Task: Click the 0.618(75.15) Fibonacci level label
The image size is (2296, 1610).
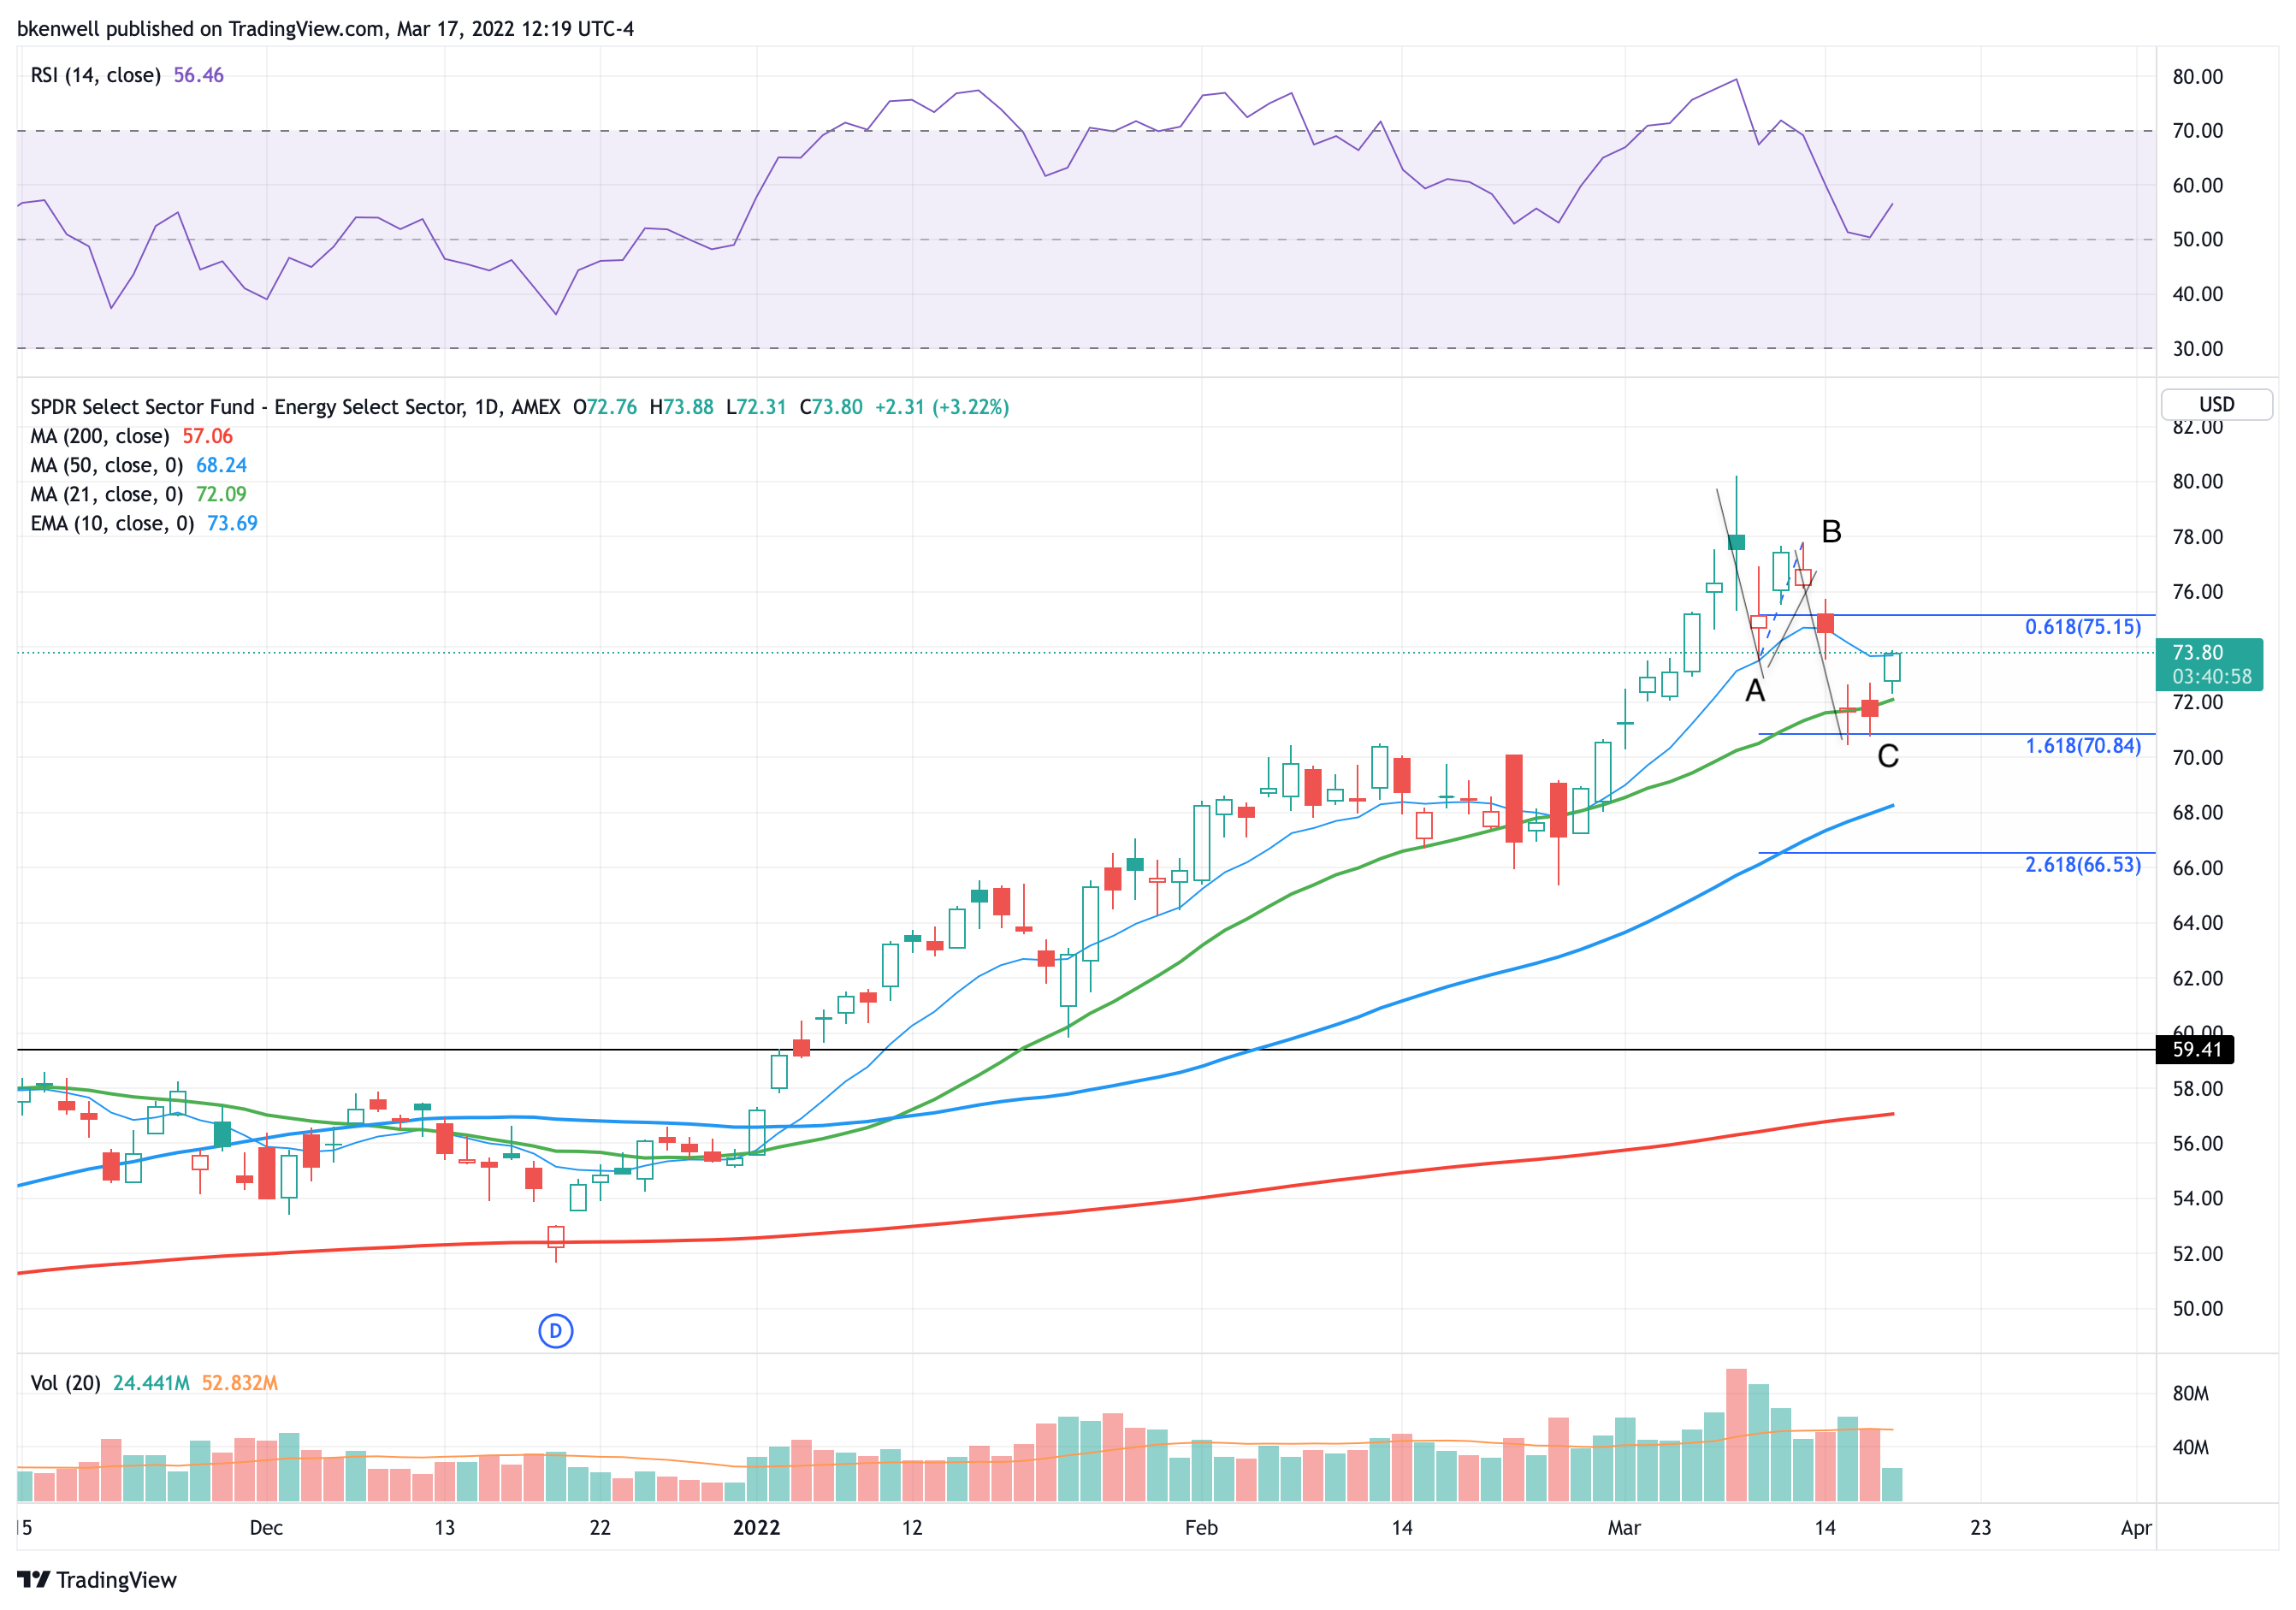Action: pyautogui.click(x=2082, y=627)
